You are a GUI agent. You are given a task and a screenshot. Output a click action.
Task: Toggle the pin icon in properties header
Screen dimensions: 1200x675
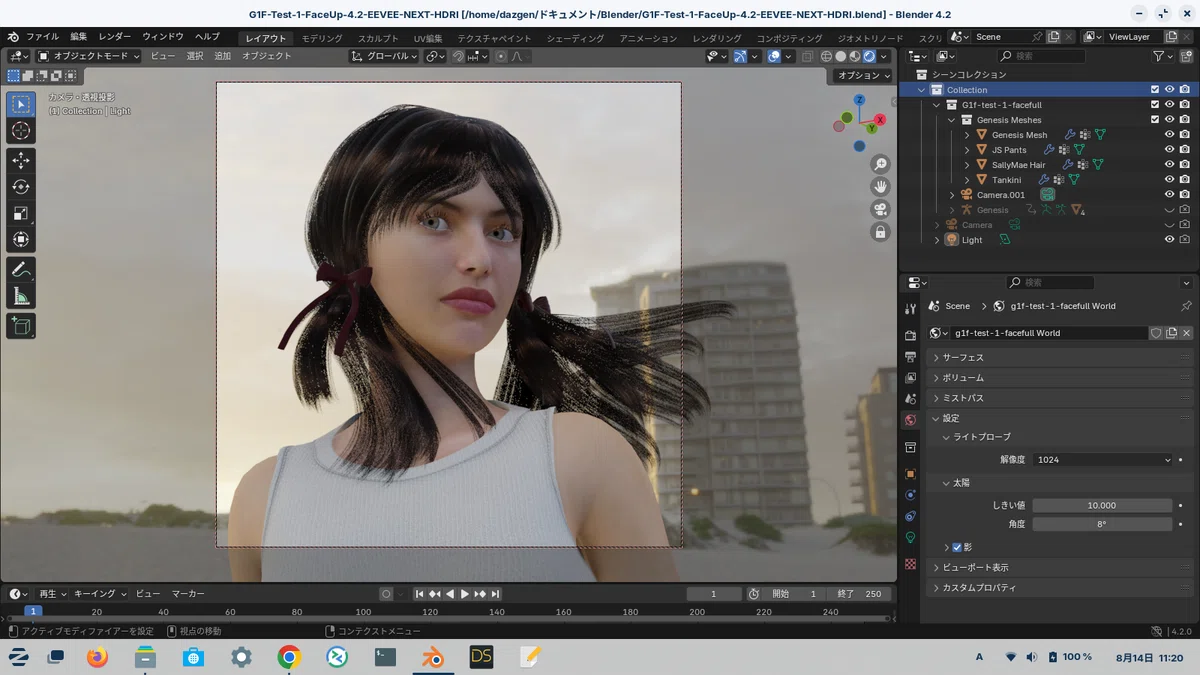(1186, 306)
